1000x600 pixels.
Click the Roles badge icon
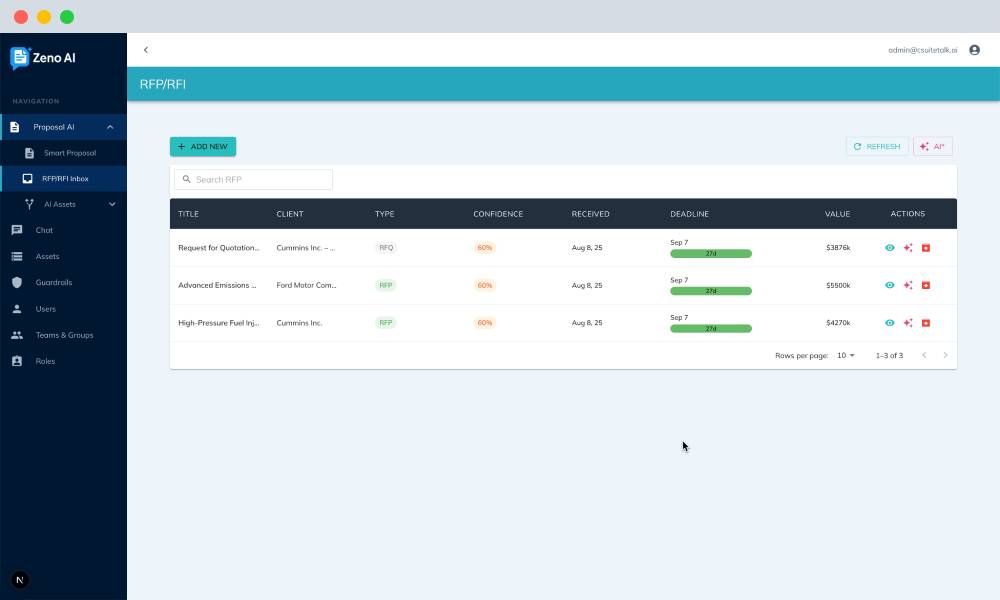click(x=17, y=361)
